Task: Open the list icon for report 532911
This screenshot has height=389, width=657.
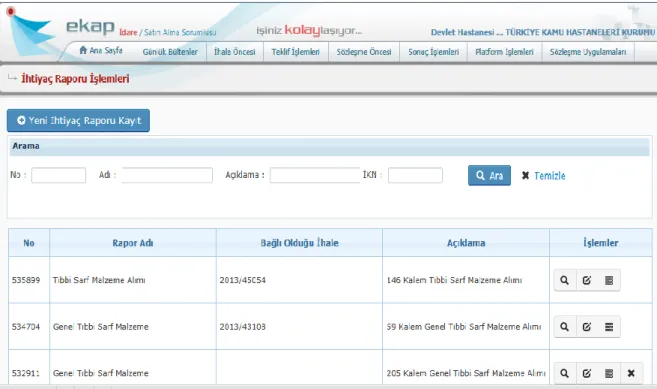Action: coord(609,373)
